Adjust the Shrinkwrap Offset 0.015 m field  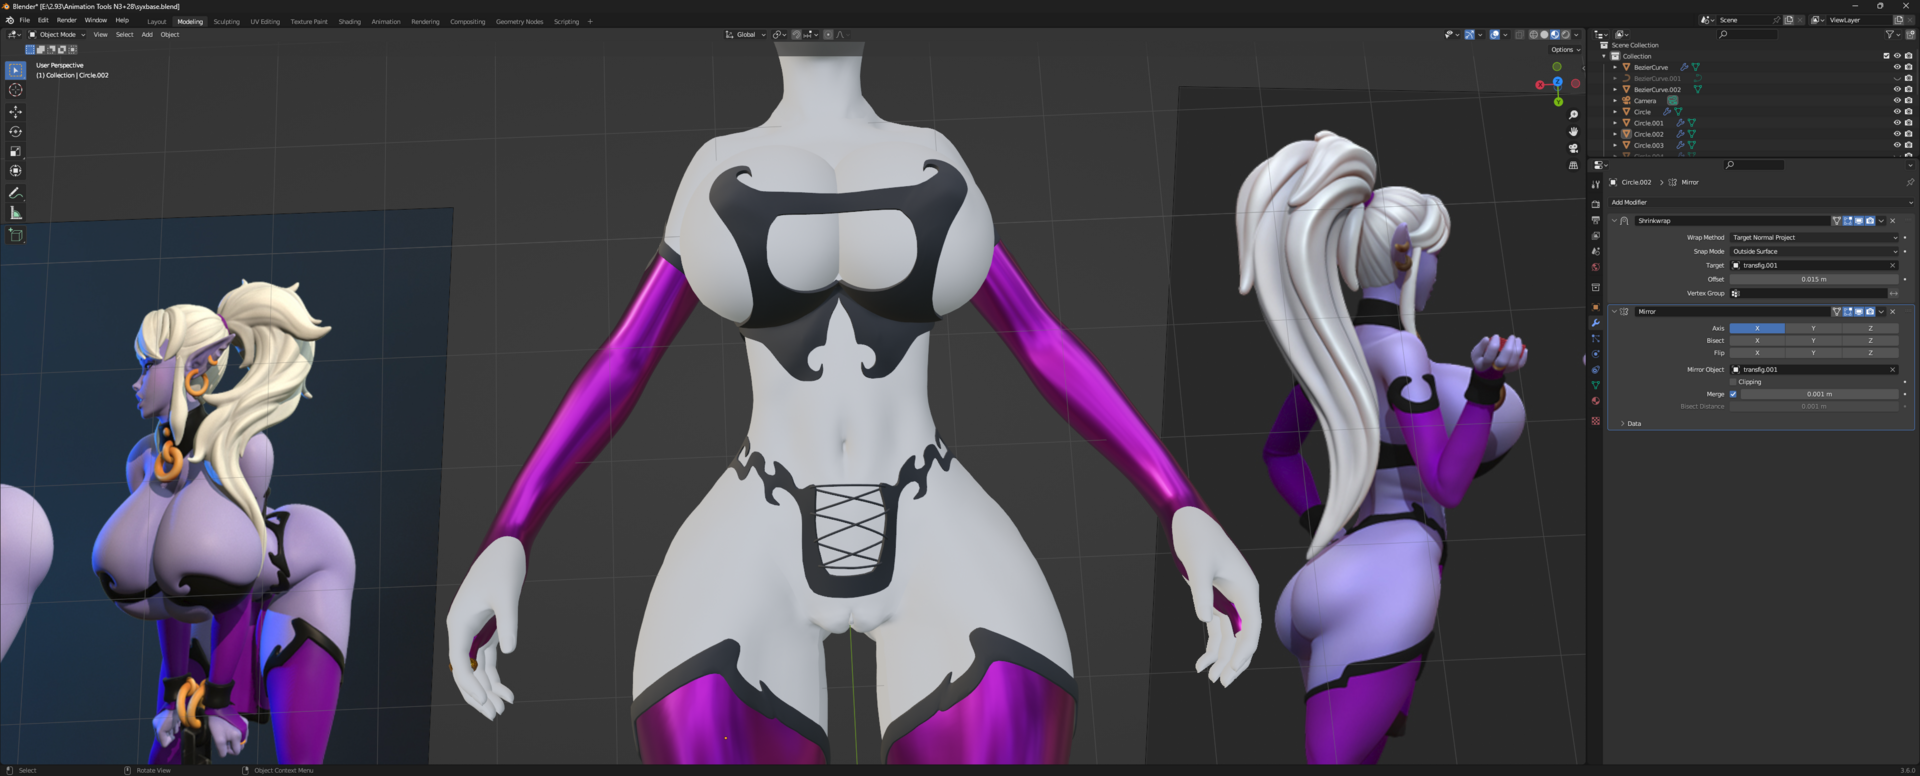click(x=1814, y=279)
